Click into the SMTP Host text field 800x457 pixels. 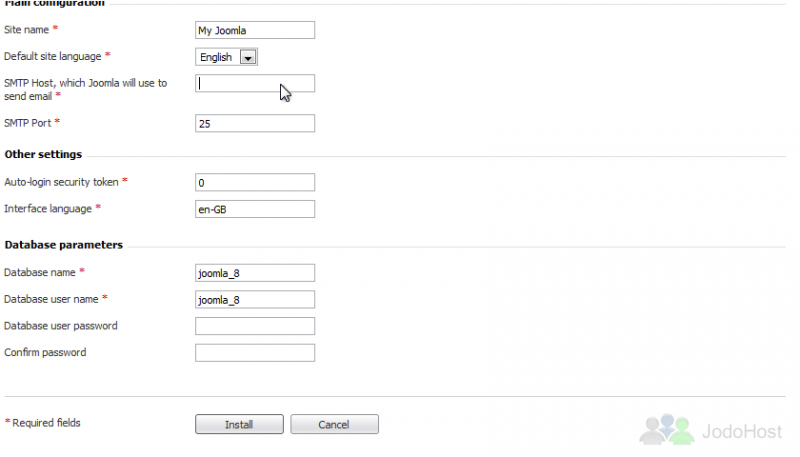pos(255,83)
